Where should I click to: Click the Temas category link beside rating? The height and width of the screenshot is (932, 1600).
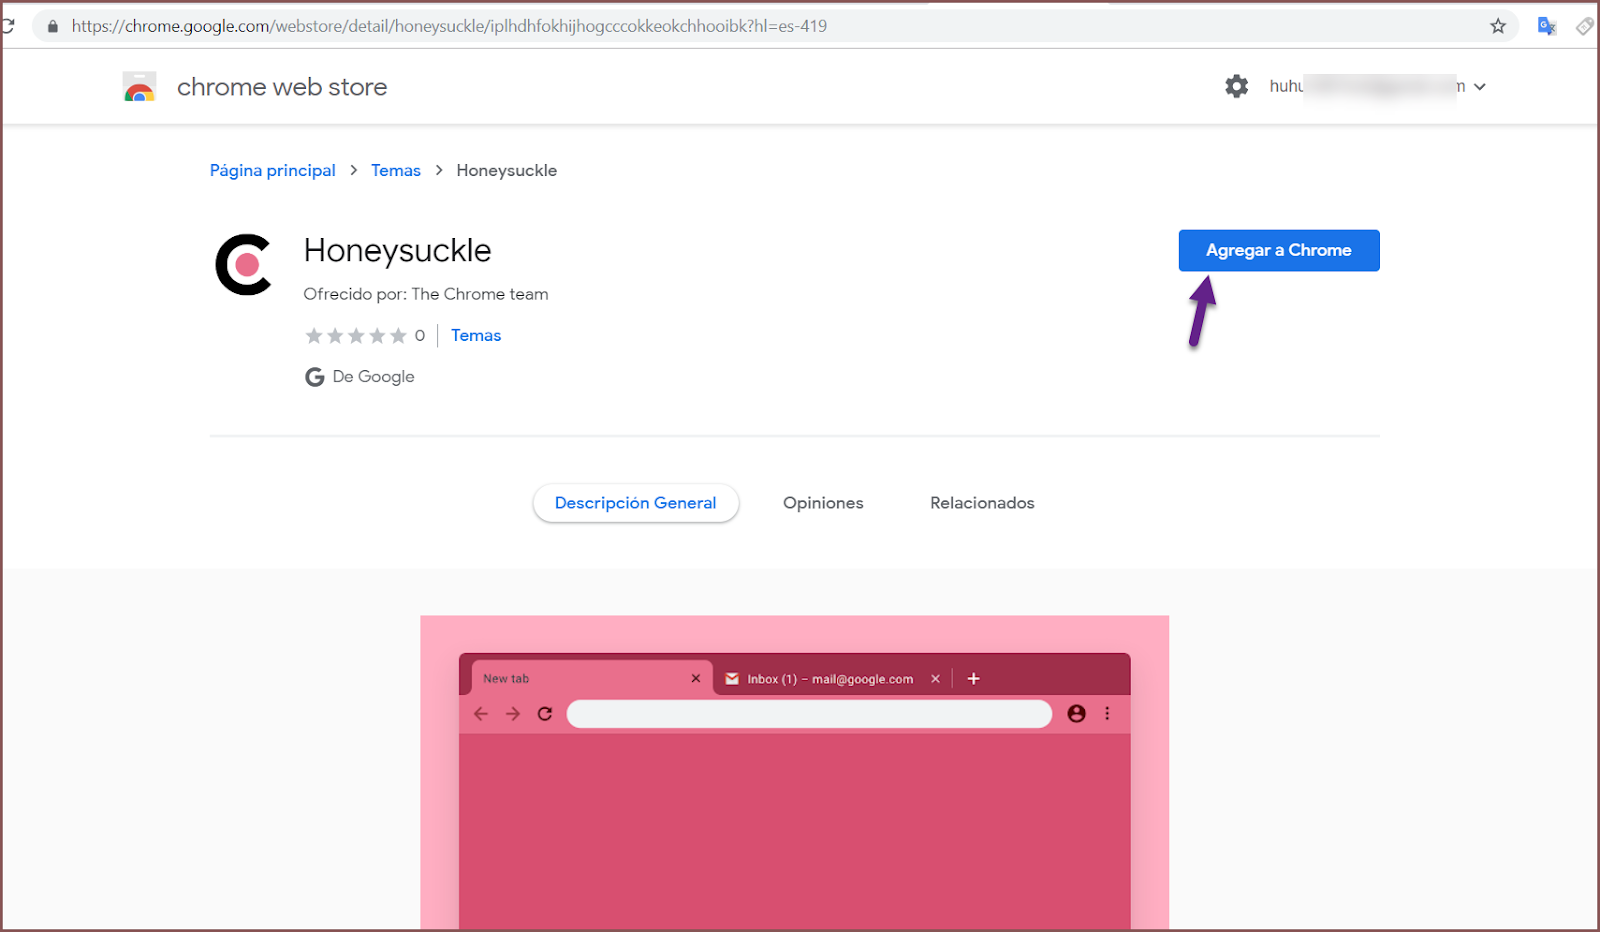pyautogui.click(x=475, y=336)
